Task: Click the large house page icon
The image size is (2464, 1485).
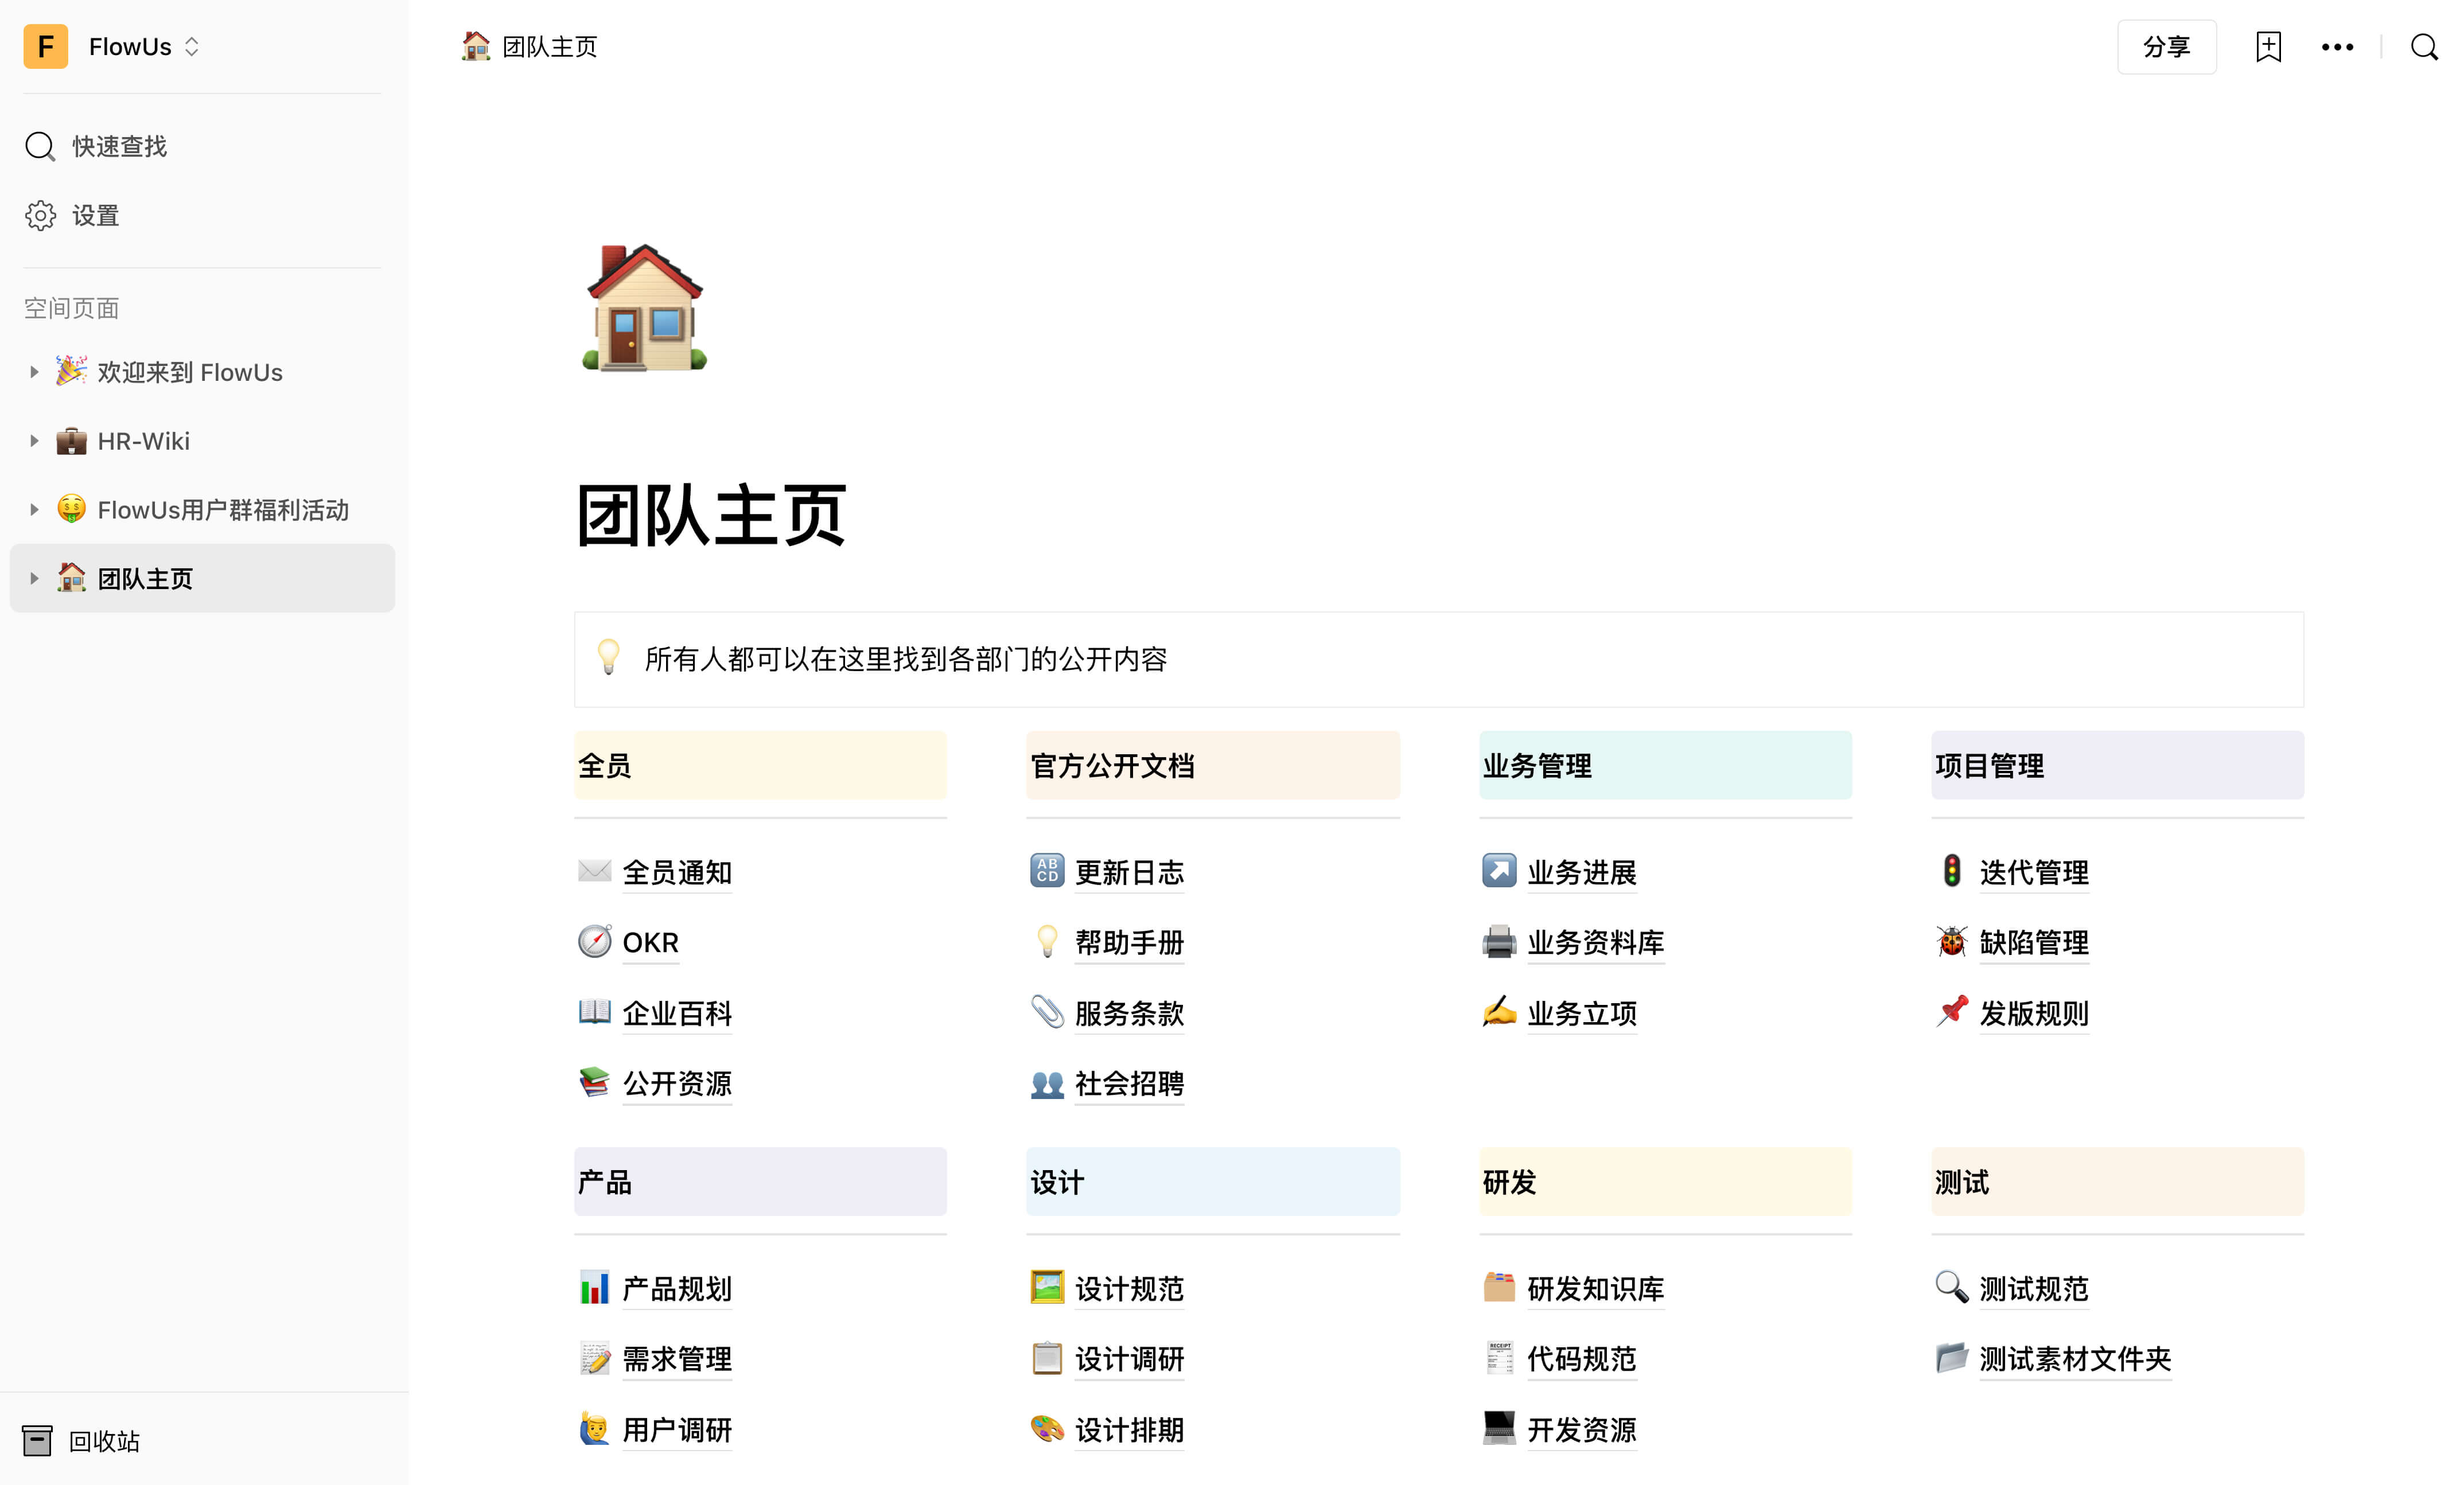Action: click(645, 307)
